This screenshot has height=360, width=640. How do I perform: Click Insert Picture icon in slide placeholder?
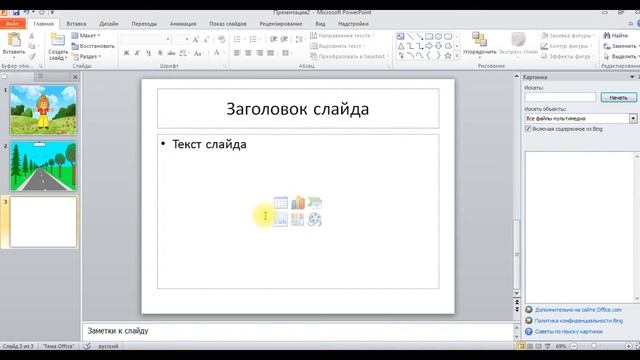pyautogui.click(x=280, y=220)
